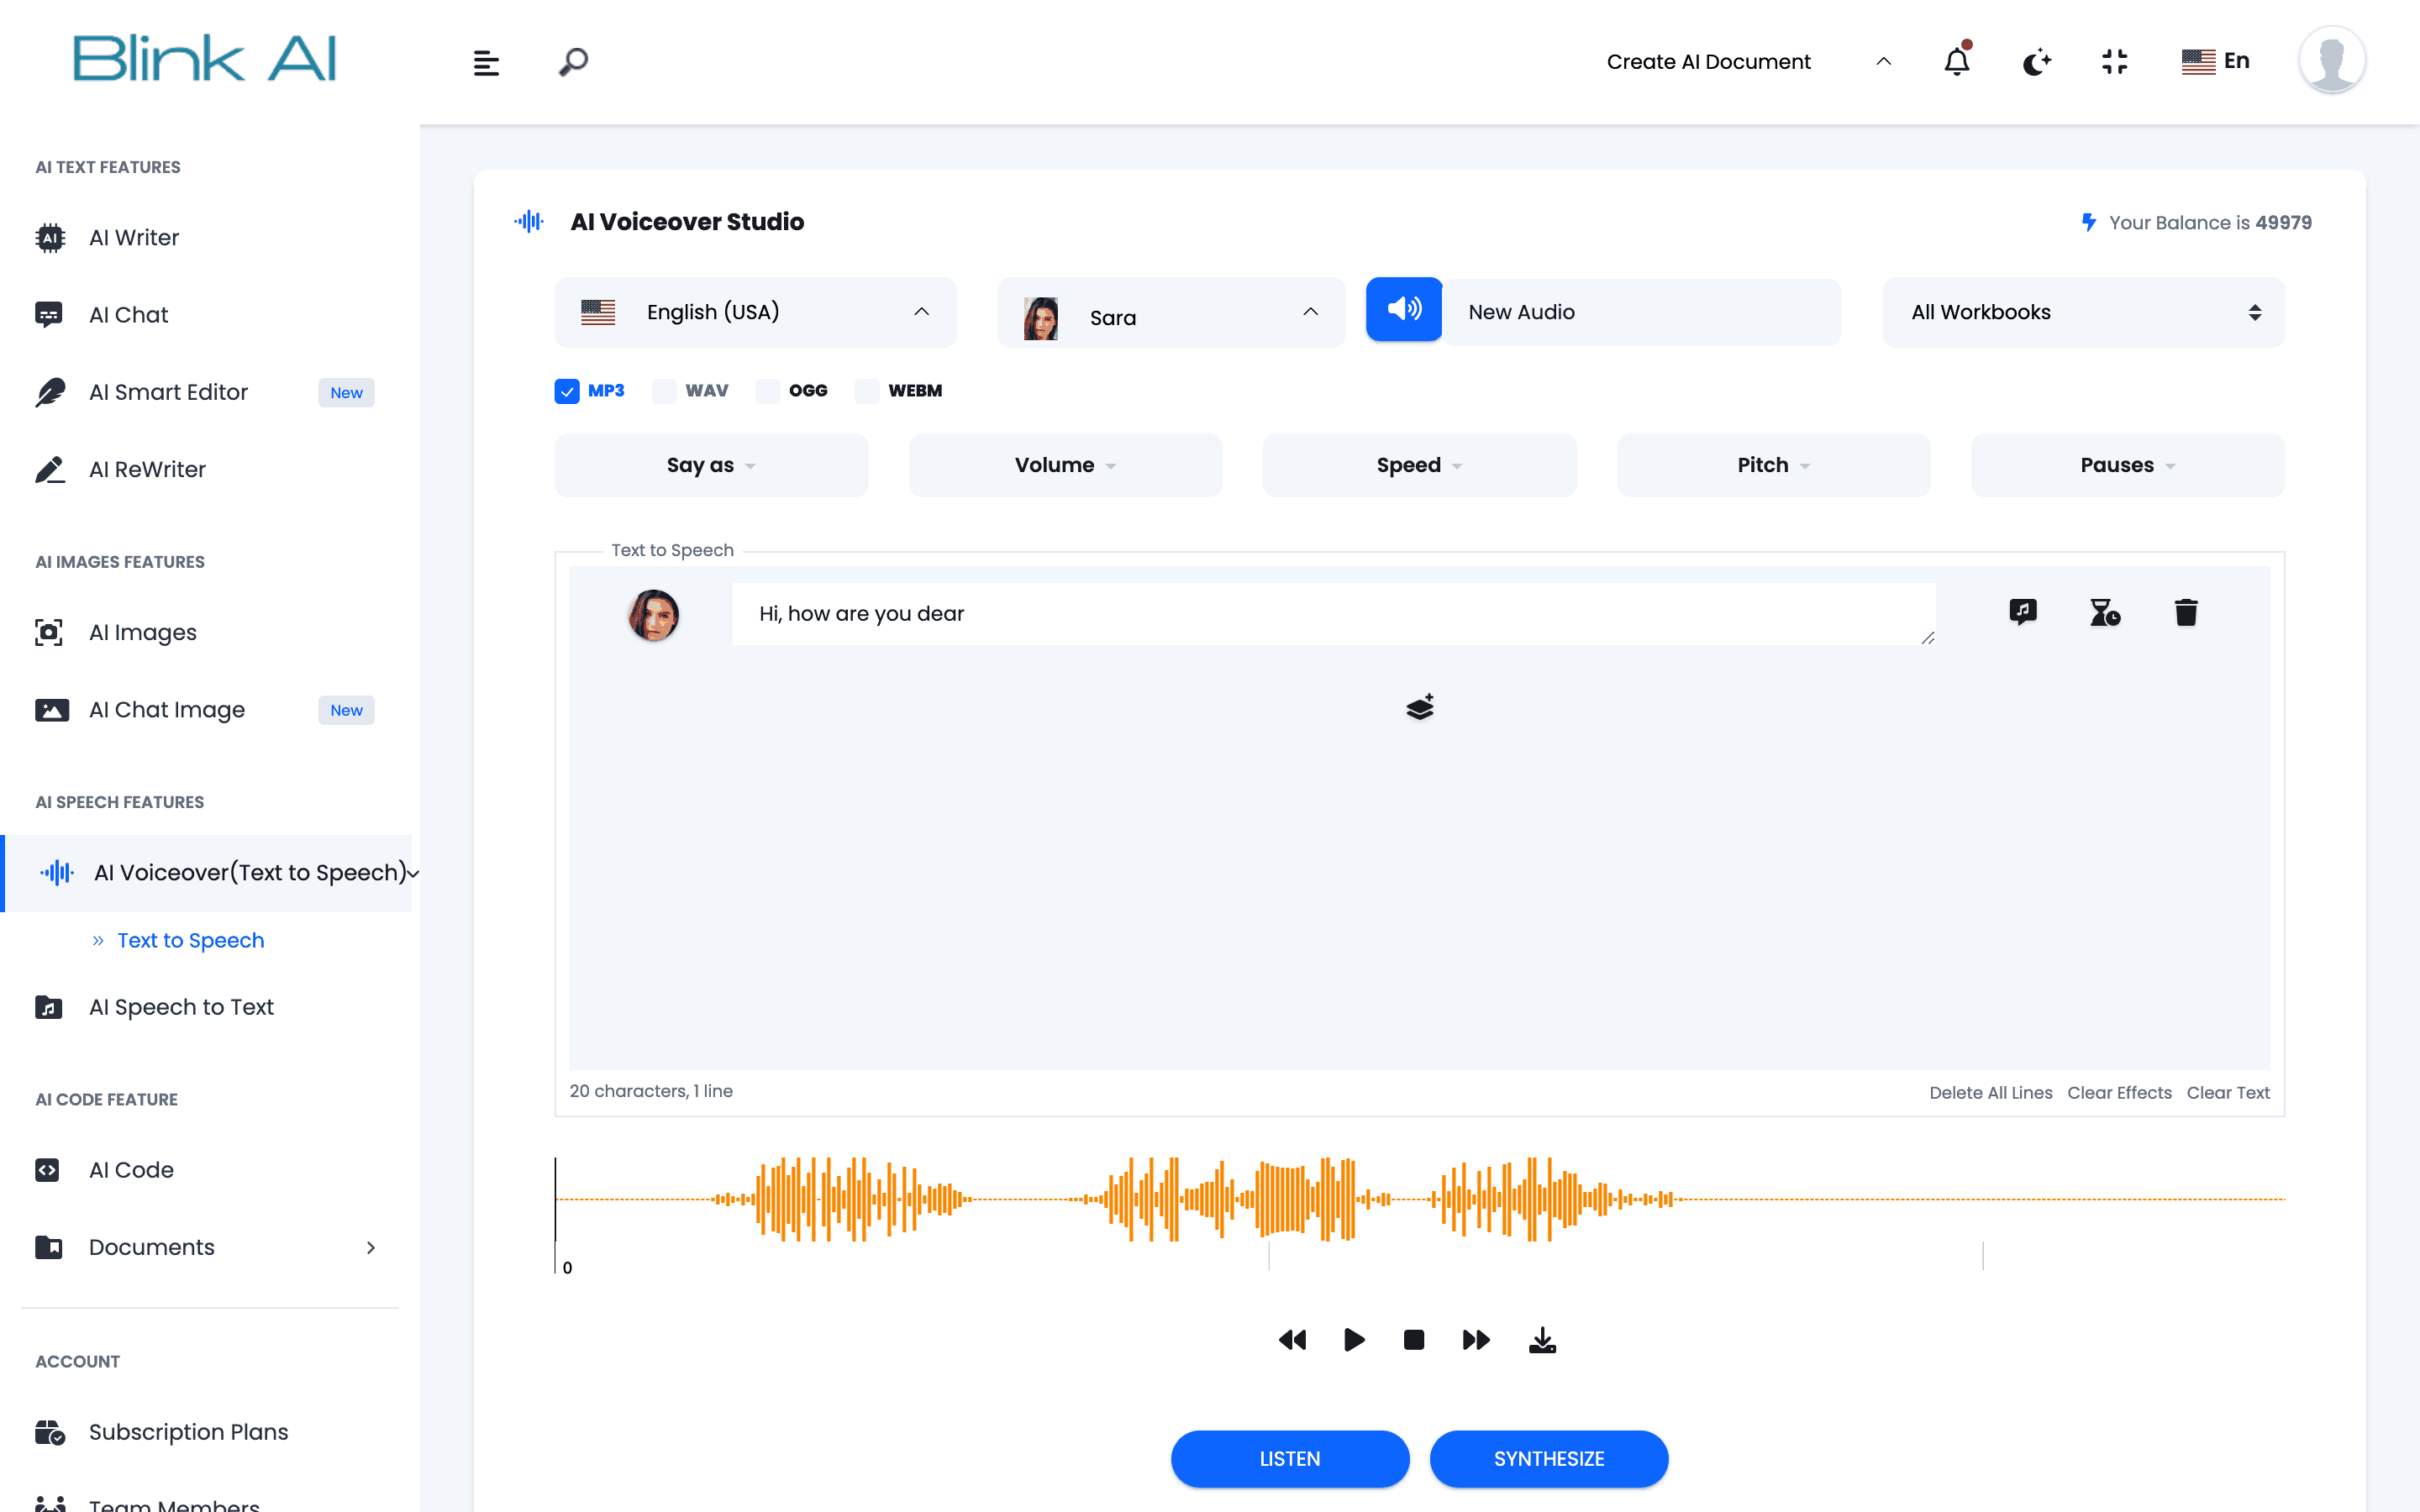This screenshot has width=2420, height=1512.
Task: Click the Clear Effects link
Action: tap(2118, 1092)
